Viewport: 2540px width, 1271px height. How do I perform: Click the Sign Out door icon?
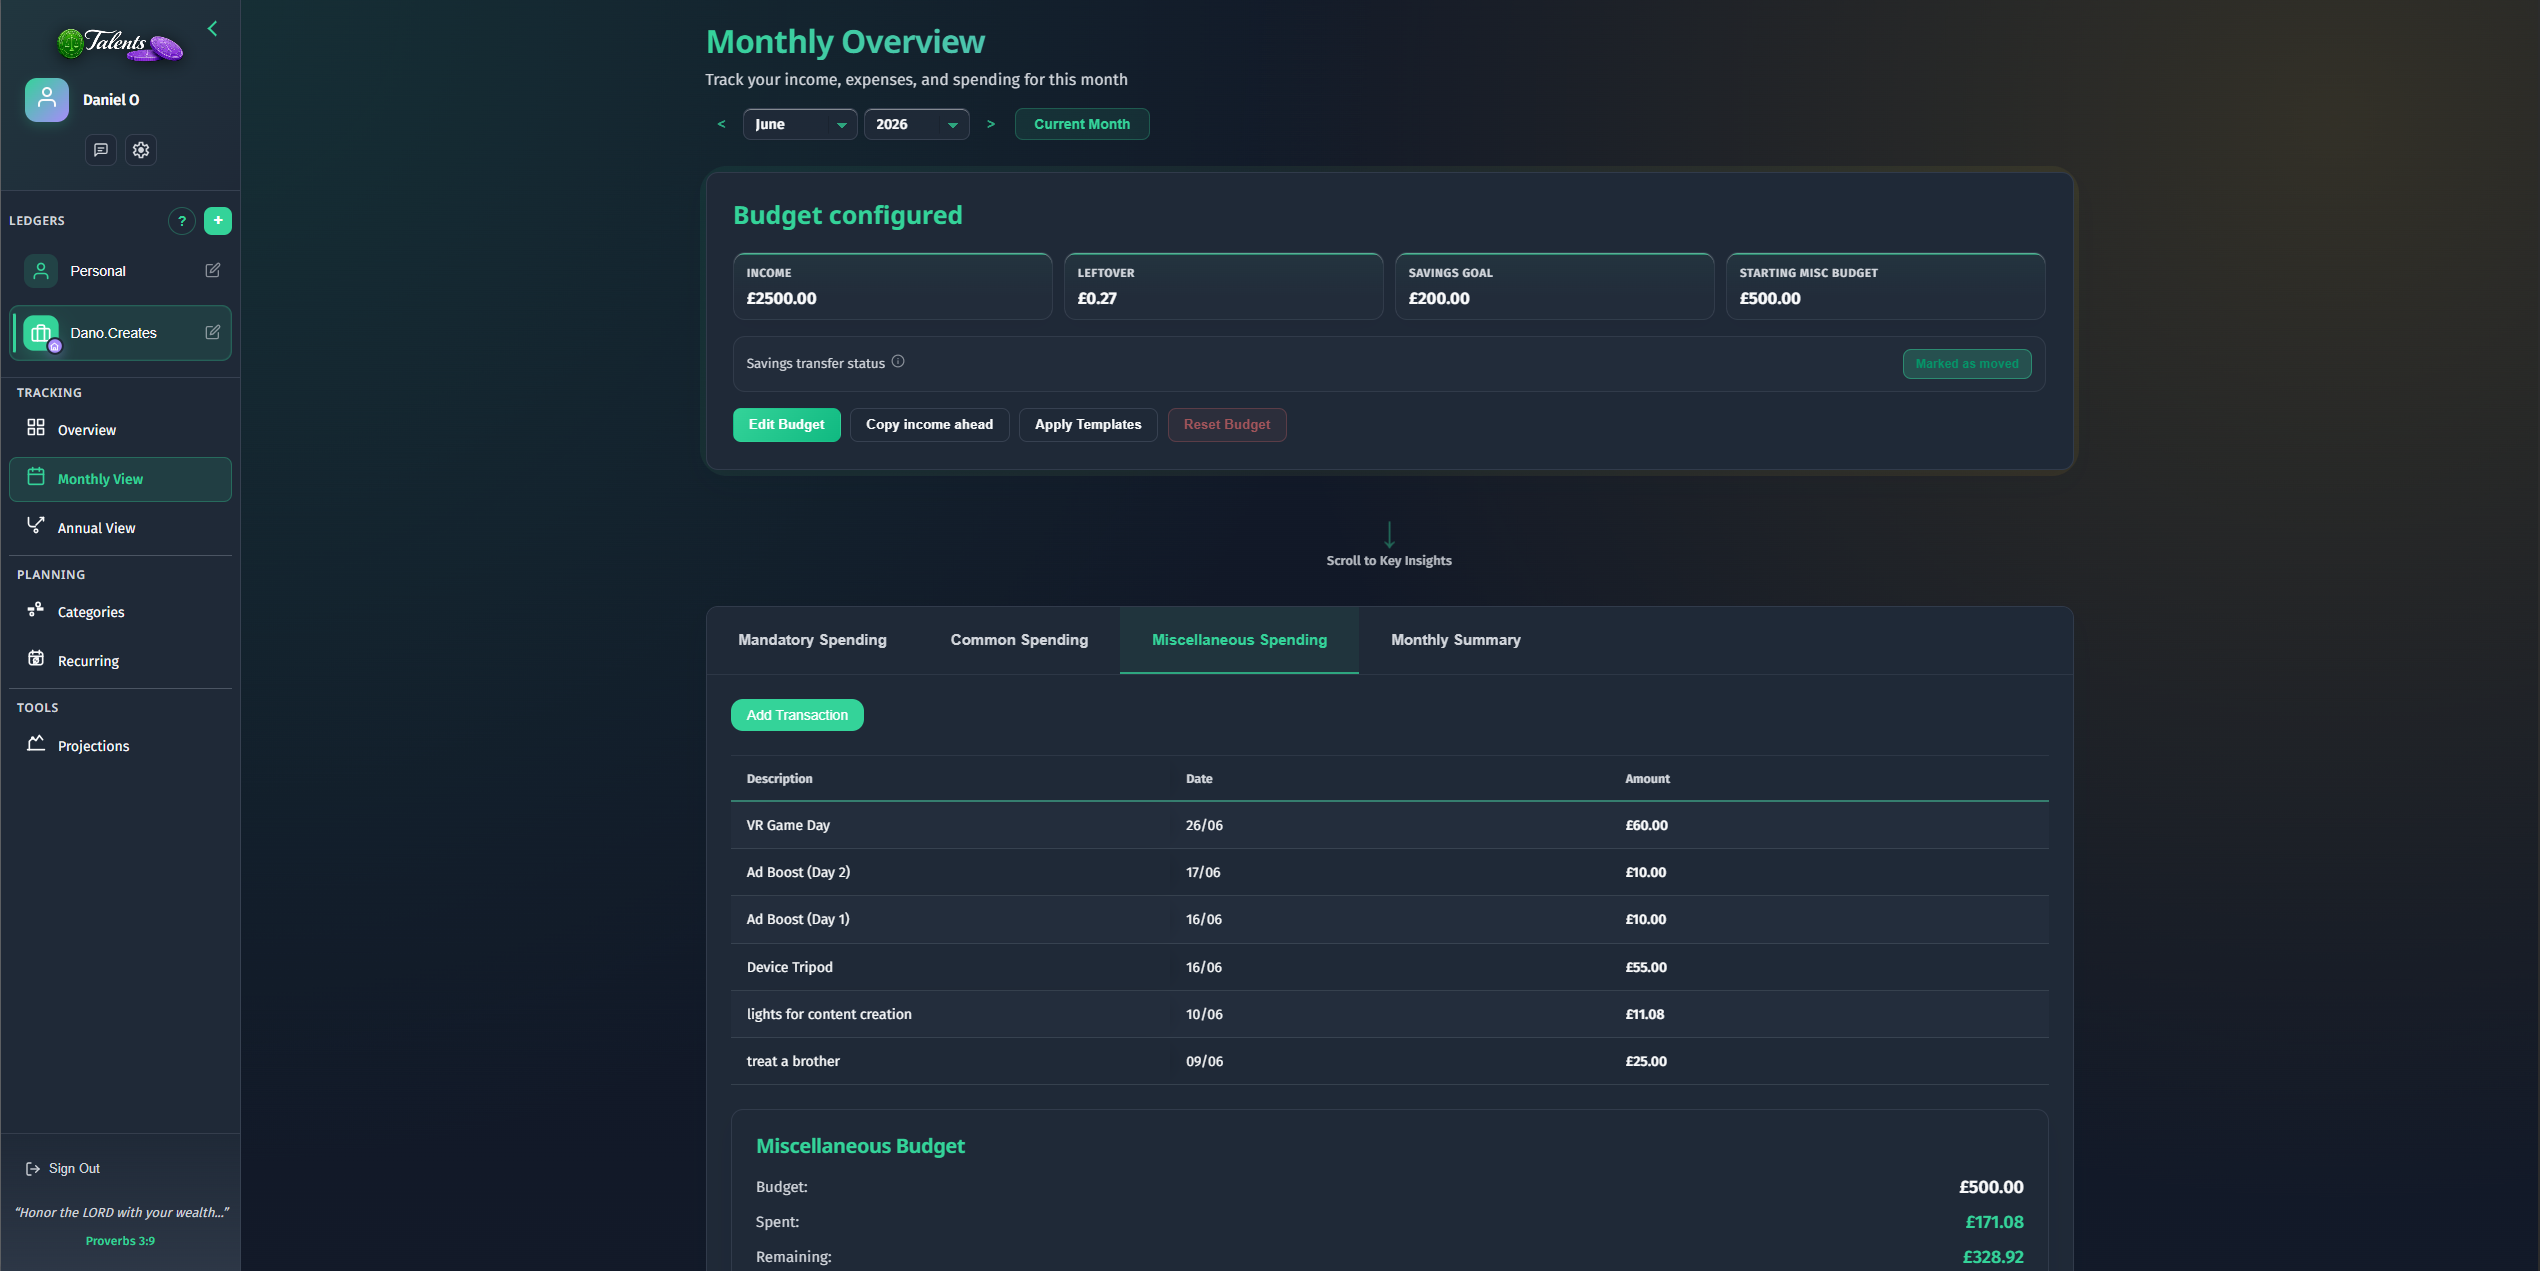(33, 1169)
